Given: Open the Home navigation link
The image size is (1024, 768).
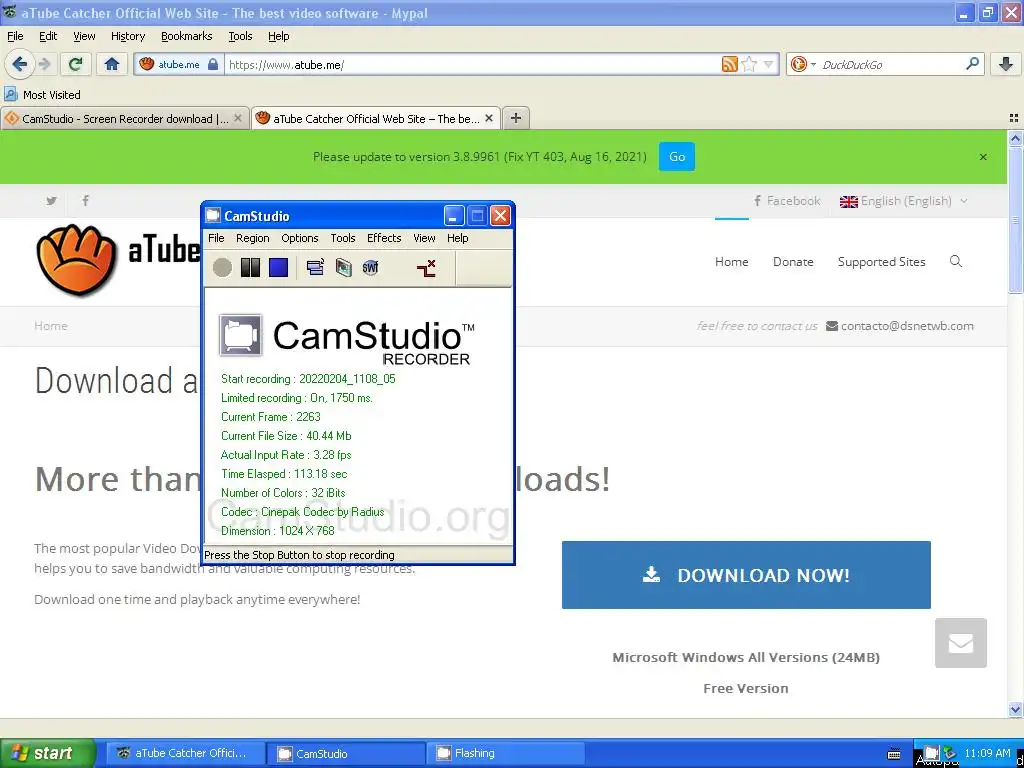Looking at the screenshot, I should pyautogui.click(x=731, y=262).
